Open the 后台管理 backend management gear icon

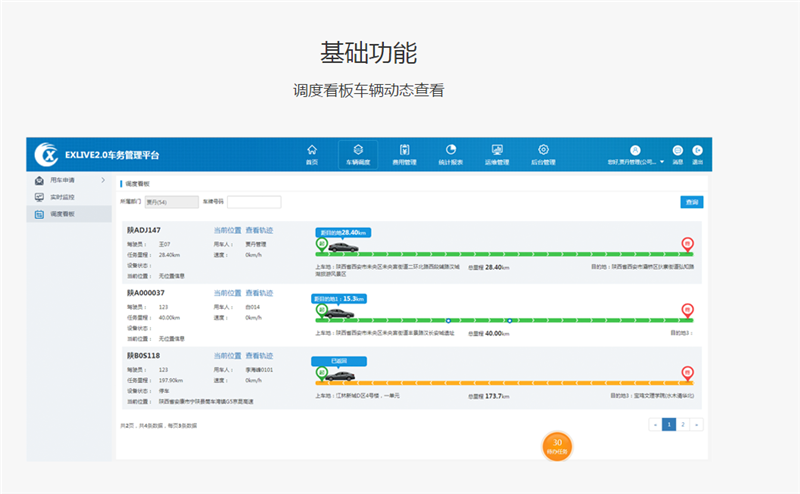pos(543,153)
